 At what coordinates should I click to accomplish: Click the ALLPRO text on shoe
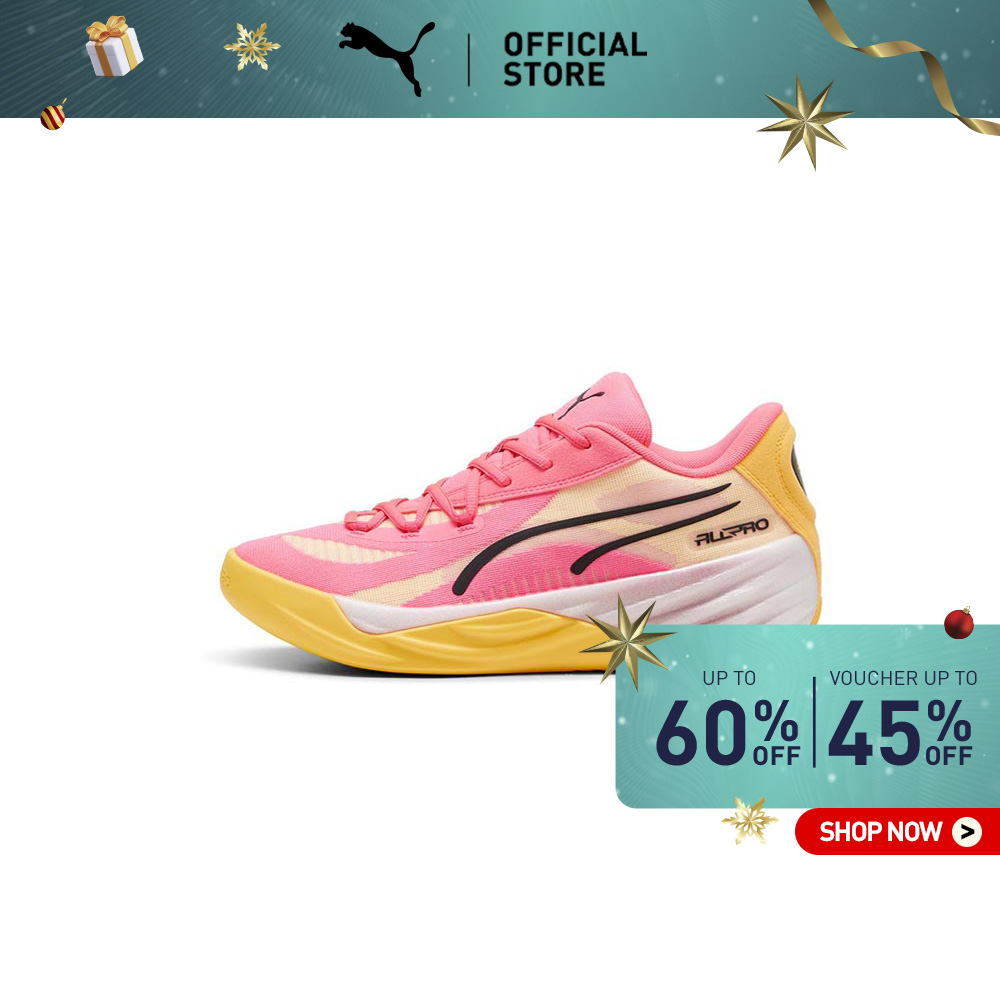tap(732, 532)
